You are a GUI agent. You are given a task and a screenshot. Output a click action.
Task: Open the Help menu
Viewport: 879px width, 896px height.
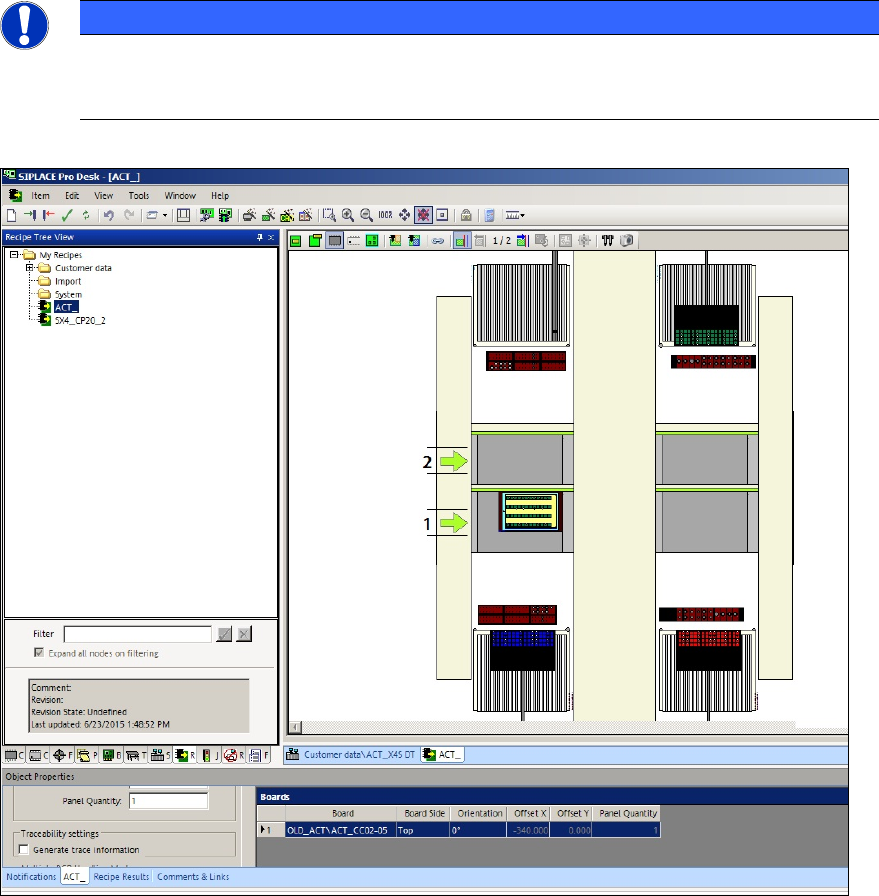(220, 195)
